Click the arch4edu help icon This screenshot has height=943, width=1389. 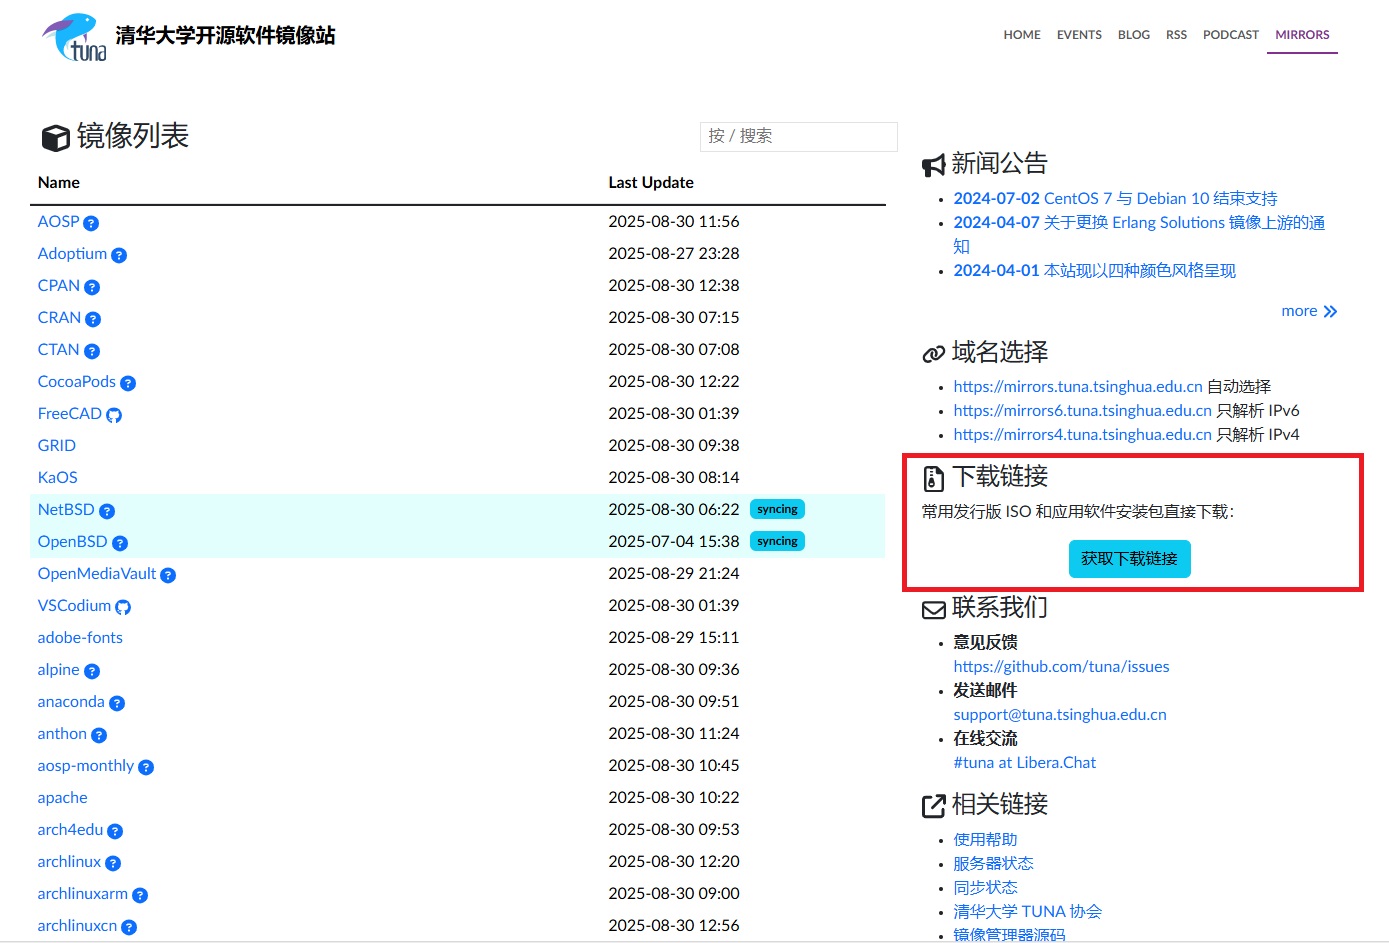[115, 831]
